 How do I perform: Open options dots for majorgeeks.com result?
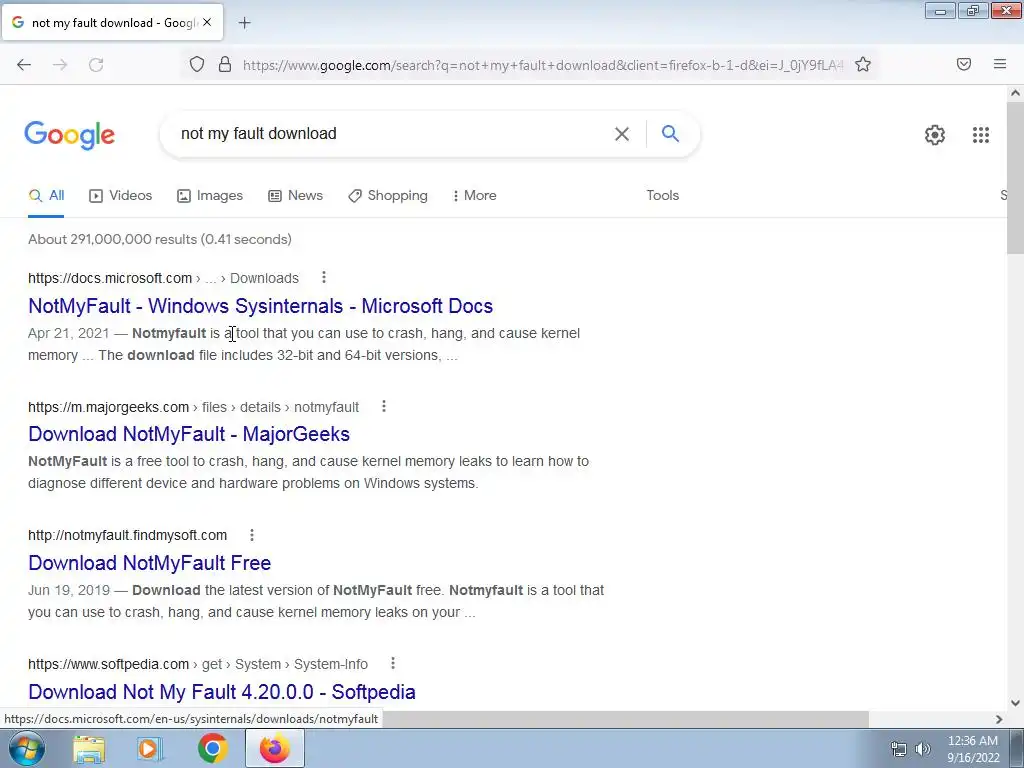click(x=383, y=406)
